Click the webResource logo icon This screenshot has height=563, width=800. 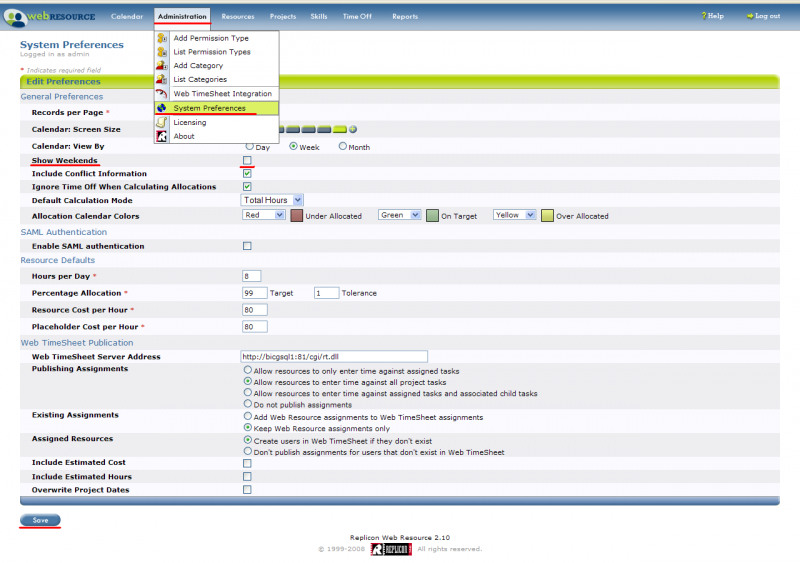pyautogui.click(x=15, y=17)
